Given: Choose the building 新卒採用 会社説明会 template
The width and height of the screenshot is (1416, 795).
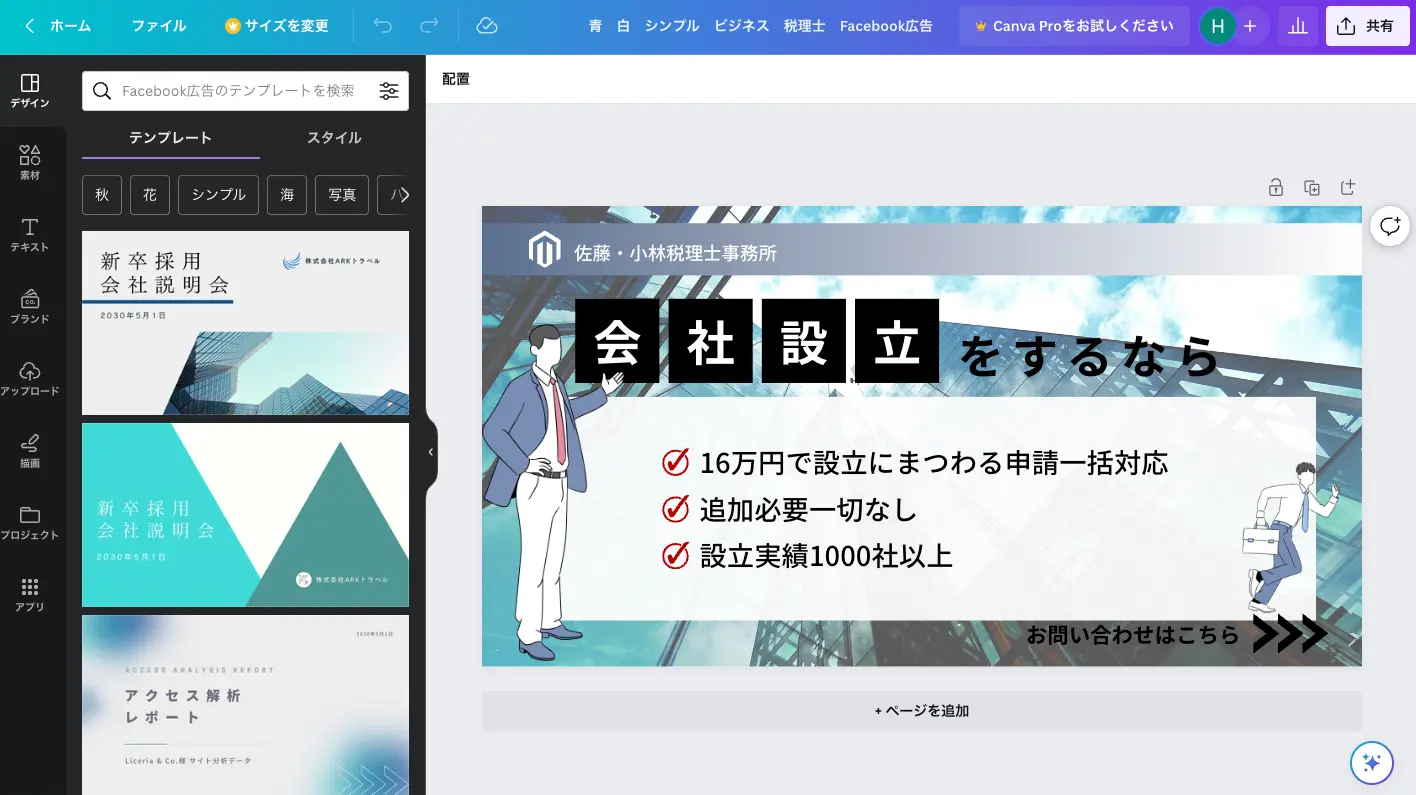Looking at the screenshot, I should 245,323.
